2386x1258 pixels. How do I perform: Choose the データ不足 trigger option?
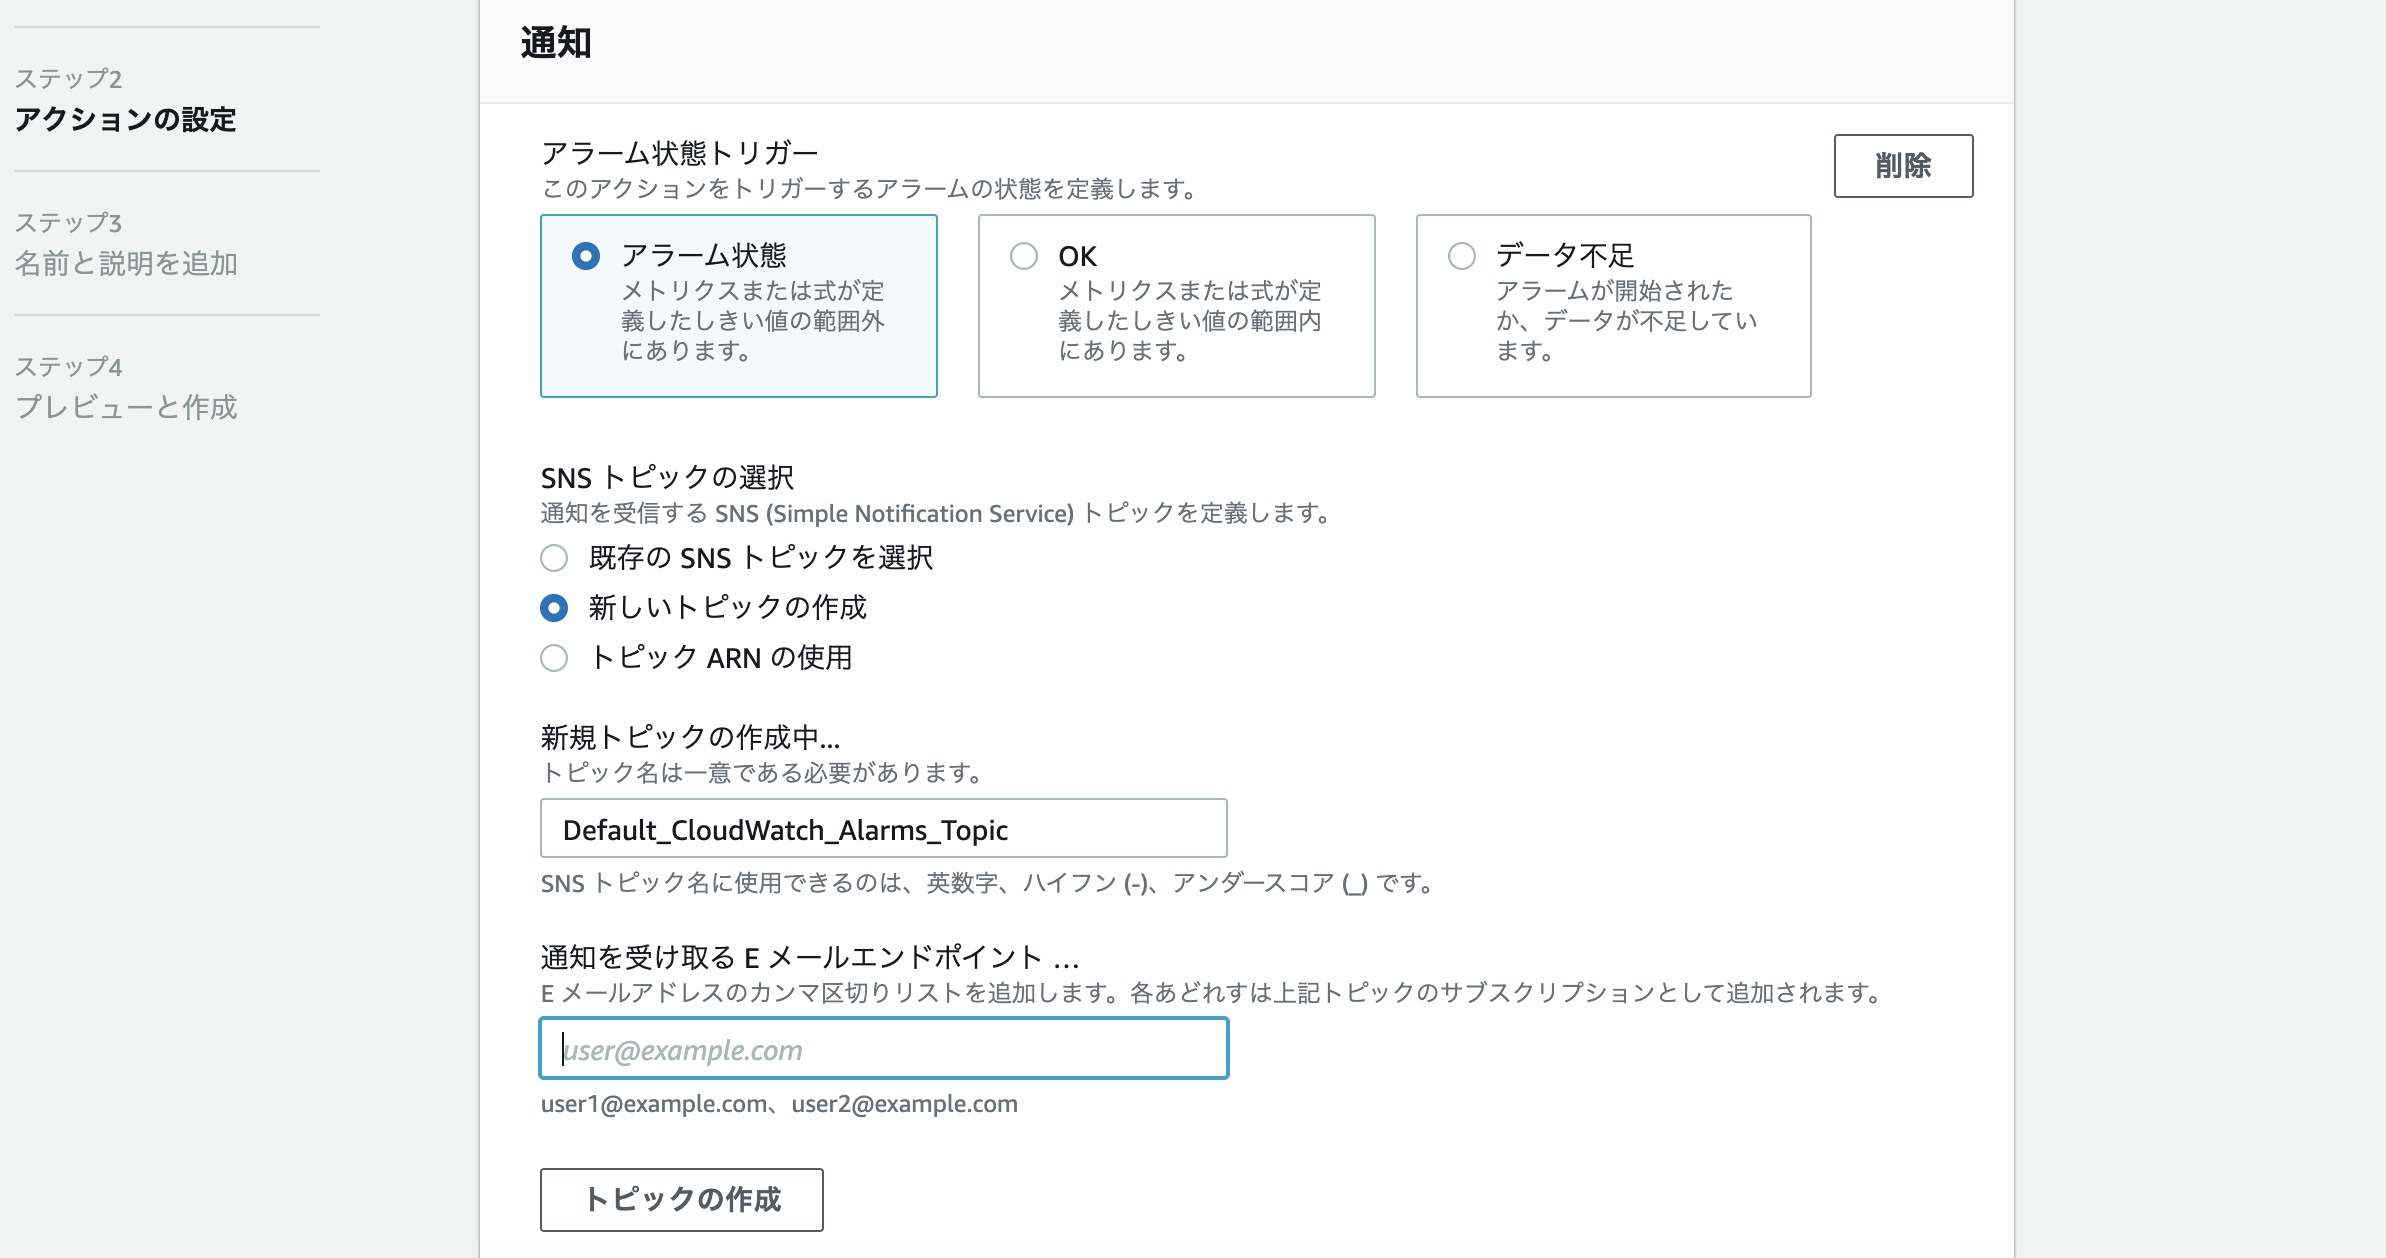1461,256
